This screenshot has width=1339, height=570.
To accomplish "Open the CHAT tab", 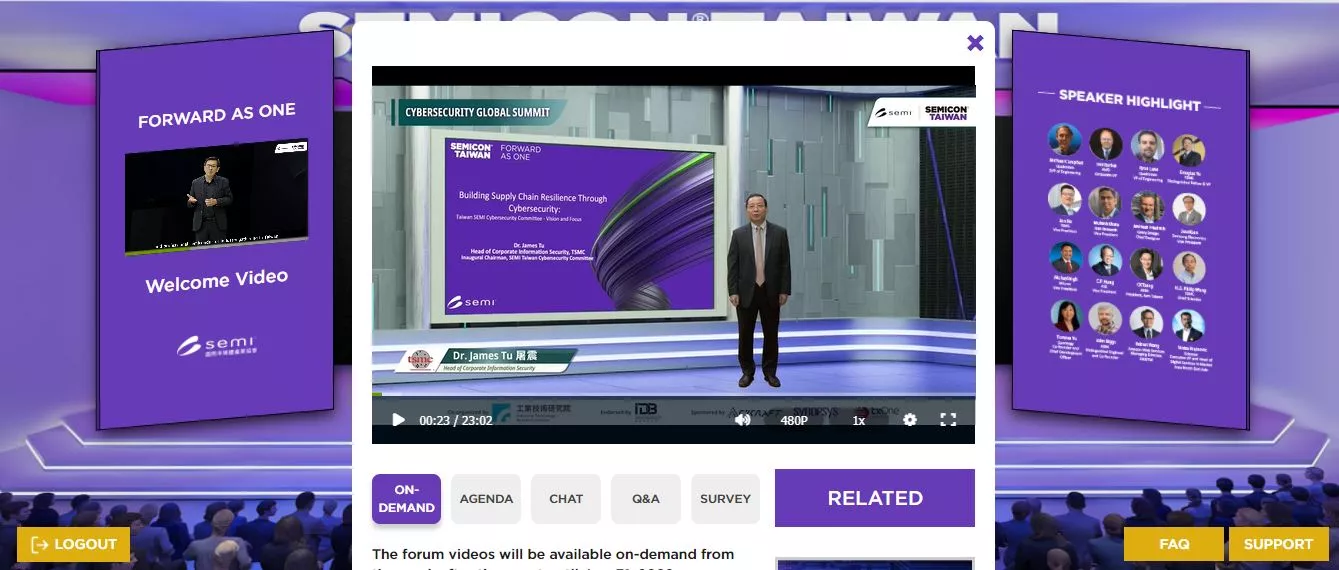I will coord(566,499).
